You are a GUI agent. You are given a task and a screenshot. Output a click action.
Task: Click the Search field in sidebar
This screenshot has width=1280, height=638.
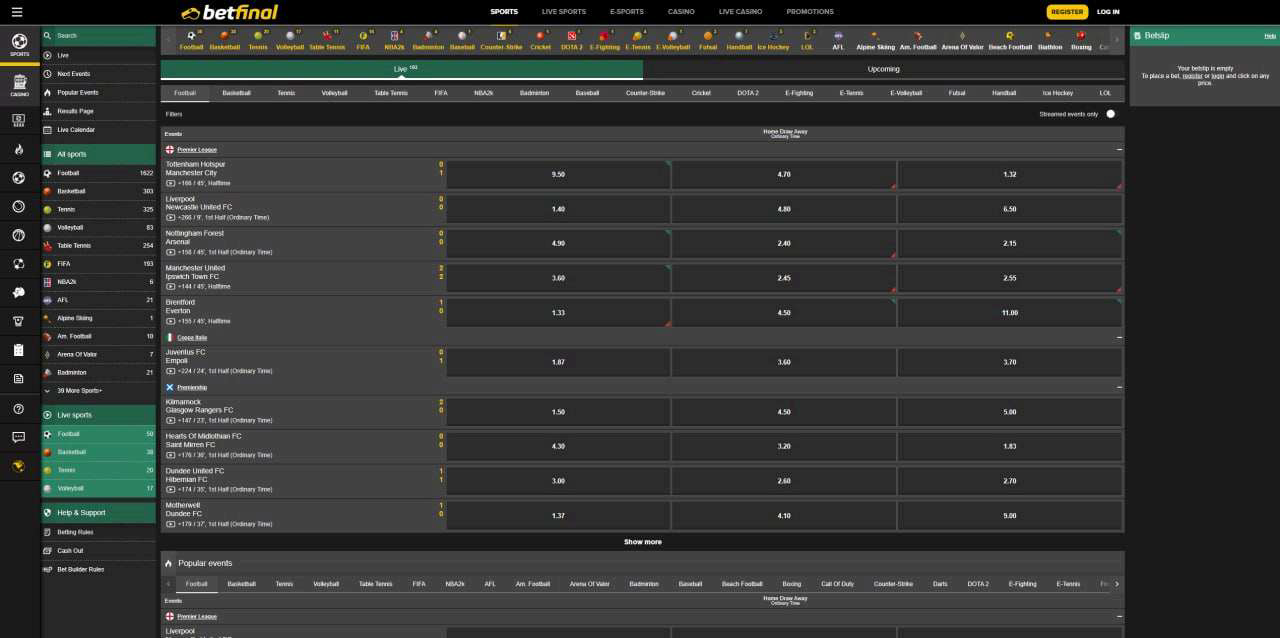pos(98,36)
